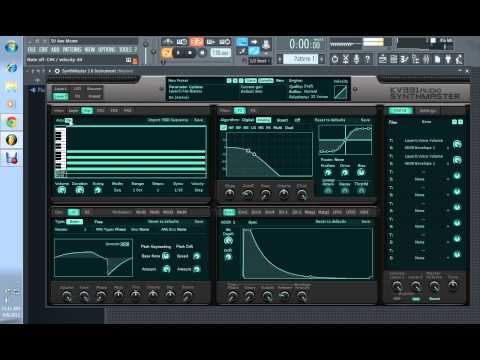Toggle the envelope Sync option

tap(252, 222)
